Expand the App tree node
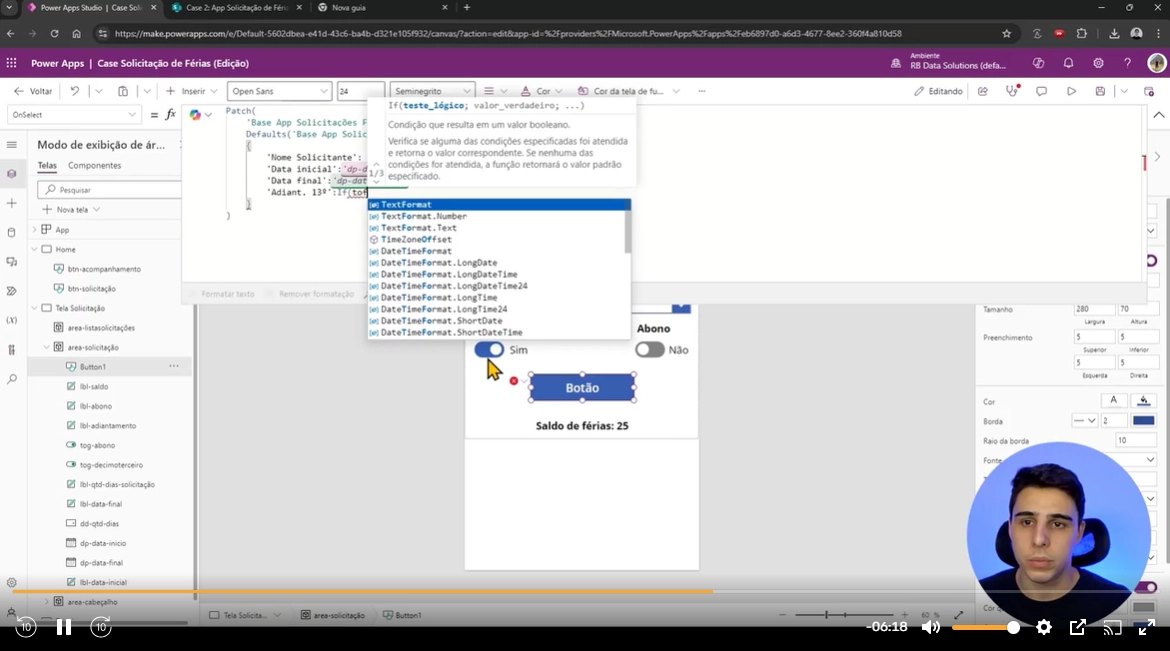Viewport: 1170px width, 651px height. point(34,230)
